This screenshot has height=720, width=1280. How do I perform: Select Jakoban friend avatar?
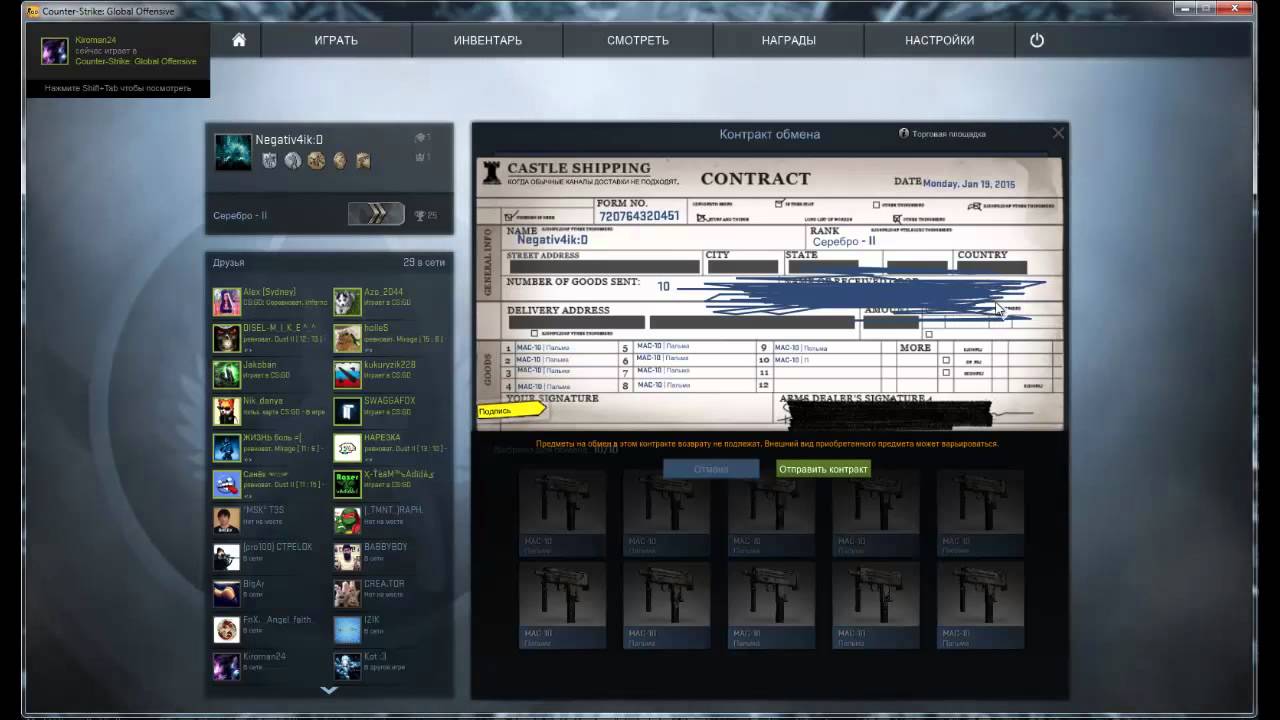(226, 374)
